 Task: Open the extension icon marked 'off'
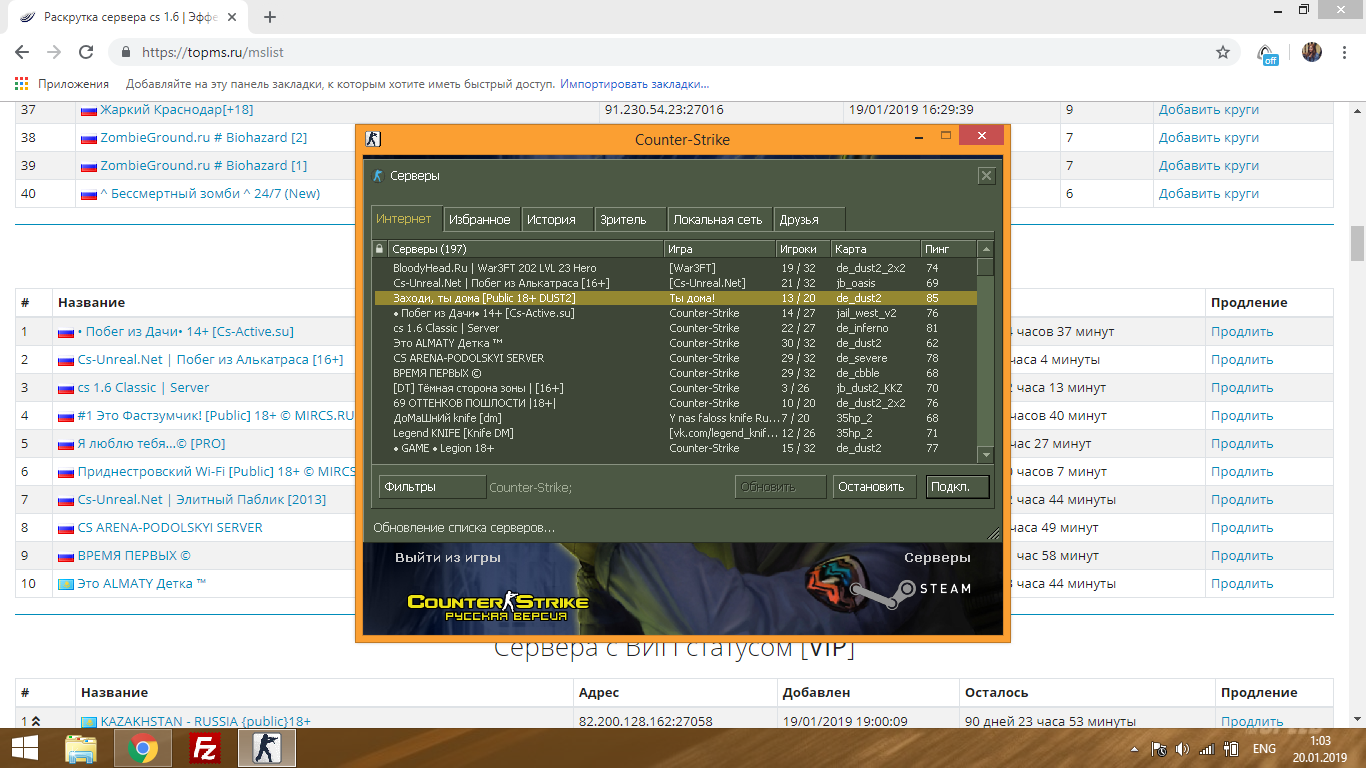click(1267, 54)
